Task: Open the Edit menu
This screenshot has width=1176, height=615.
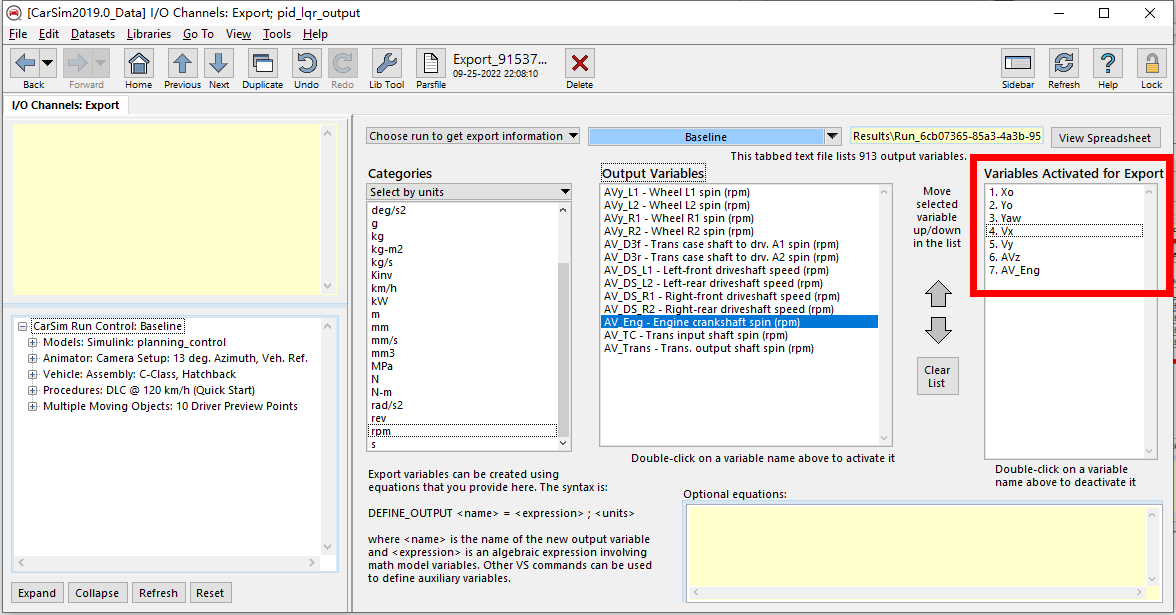Action: pyautogui.click(x=49, y=34)
